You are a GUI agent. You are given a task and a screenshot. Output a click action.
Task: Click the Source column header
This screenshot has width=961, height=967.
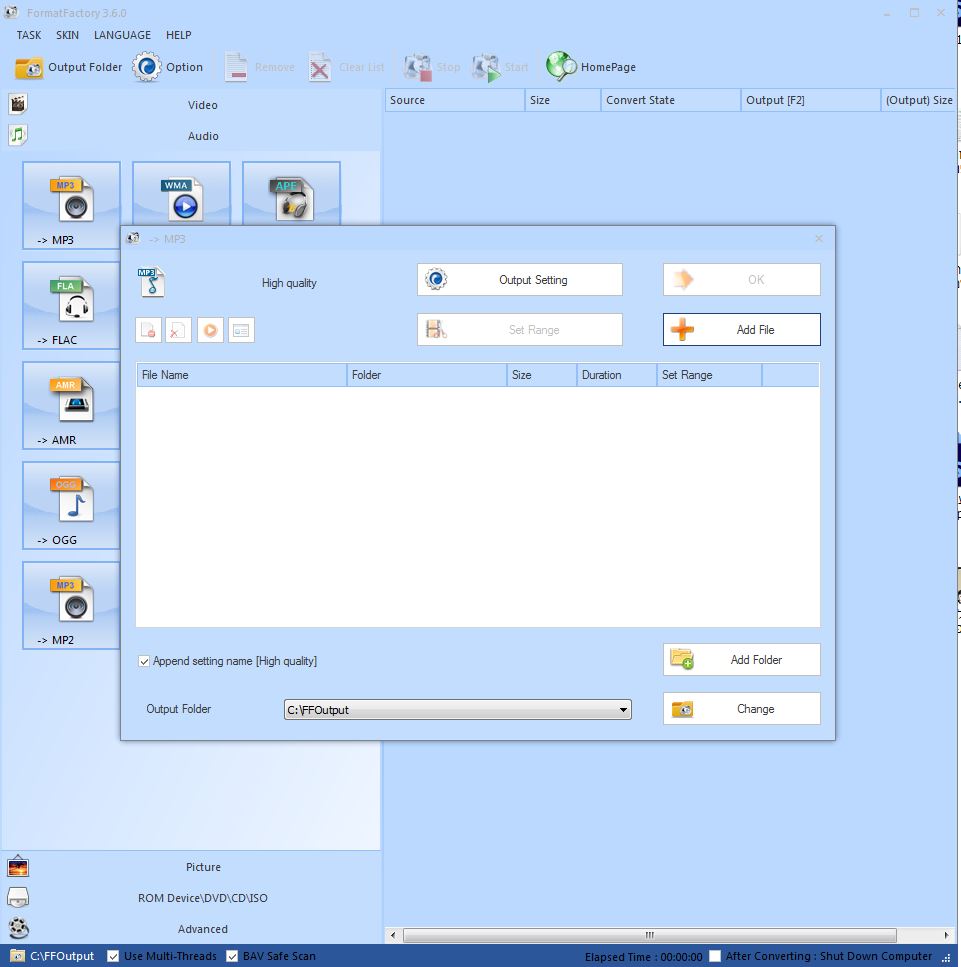[x=455, y=100]
